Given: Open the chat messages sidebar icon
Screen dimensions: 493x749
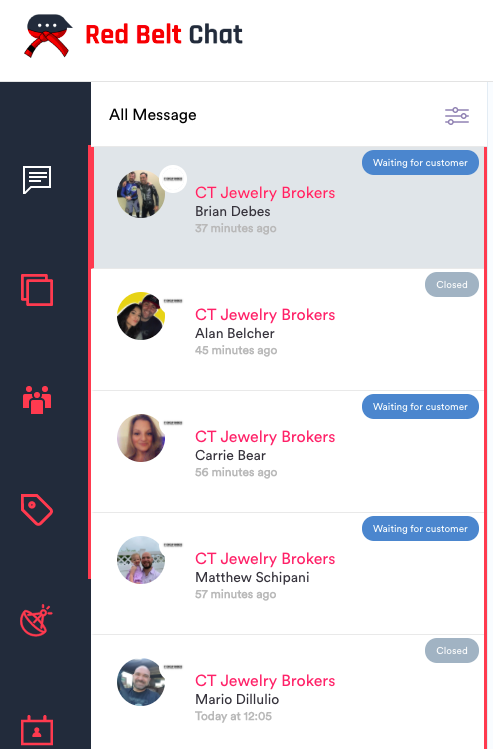Looking at the screenshot, I should 37,180.
